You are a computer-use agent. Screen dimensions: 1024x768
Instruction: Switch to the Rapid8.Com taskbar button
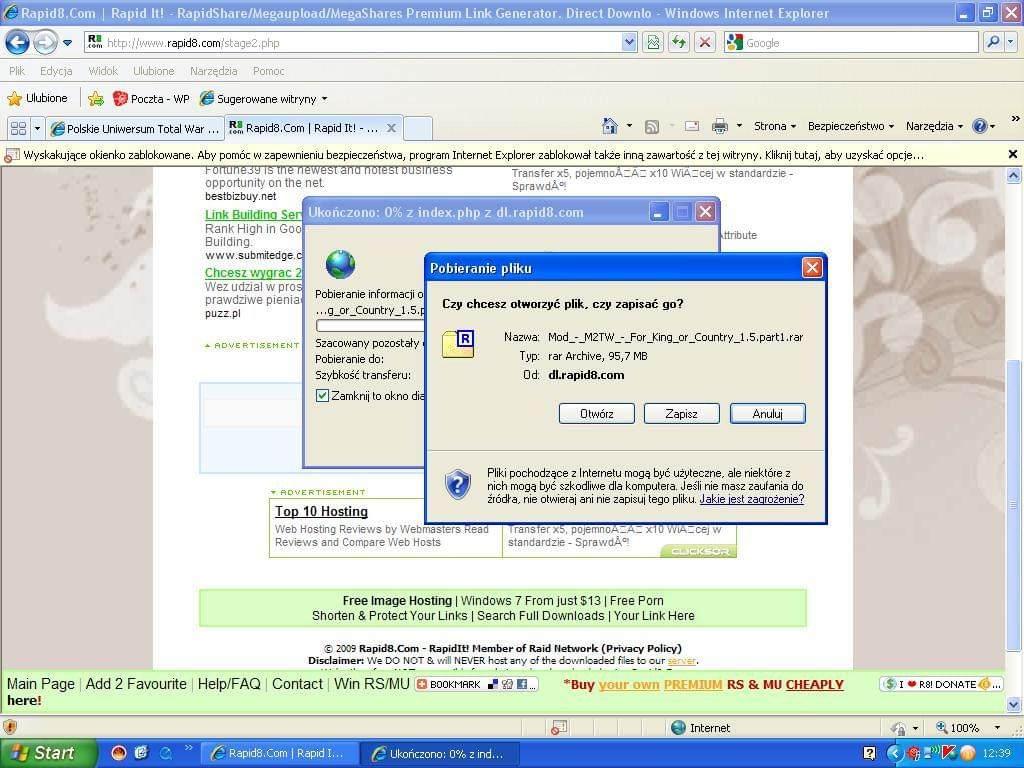[279, 753]
